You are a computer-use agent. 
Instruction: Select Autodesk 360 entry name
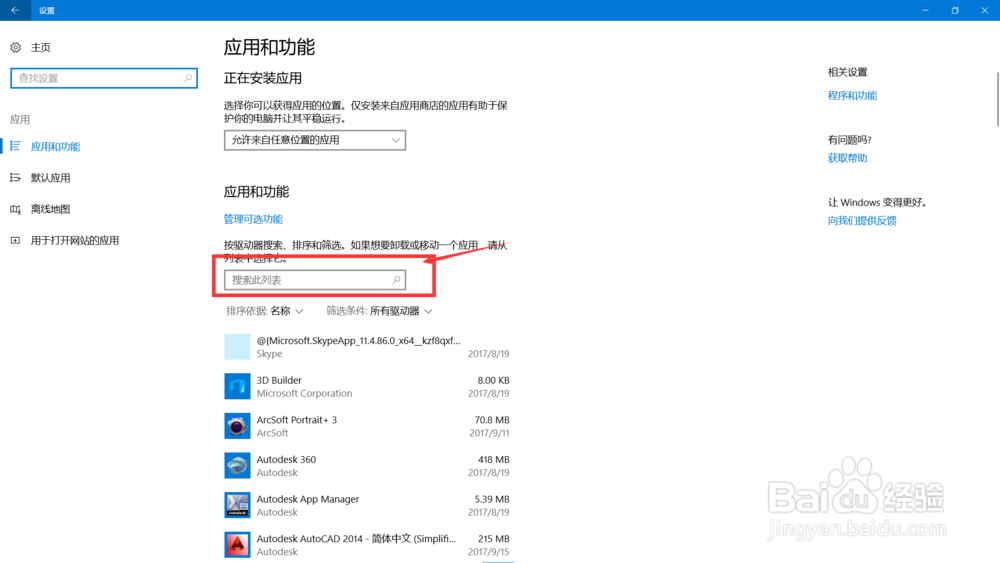point(286,459)
